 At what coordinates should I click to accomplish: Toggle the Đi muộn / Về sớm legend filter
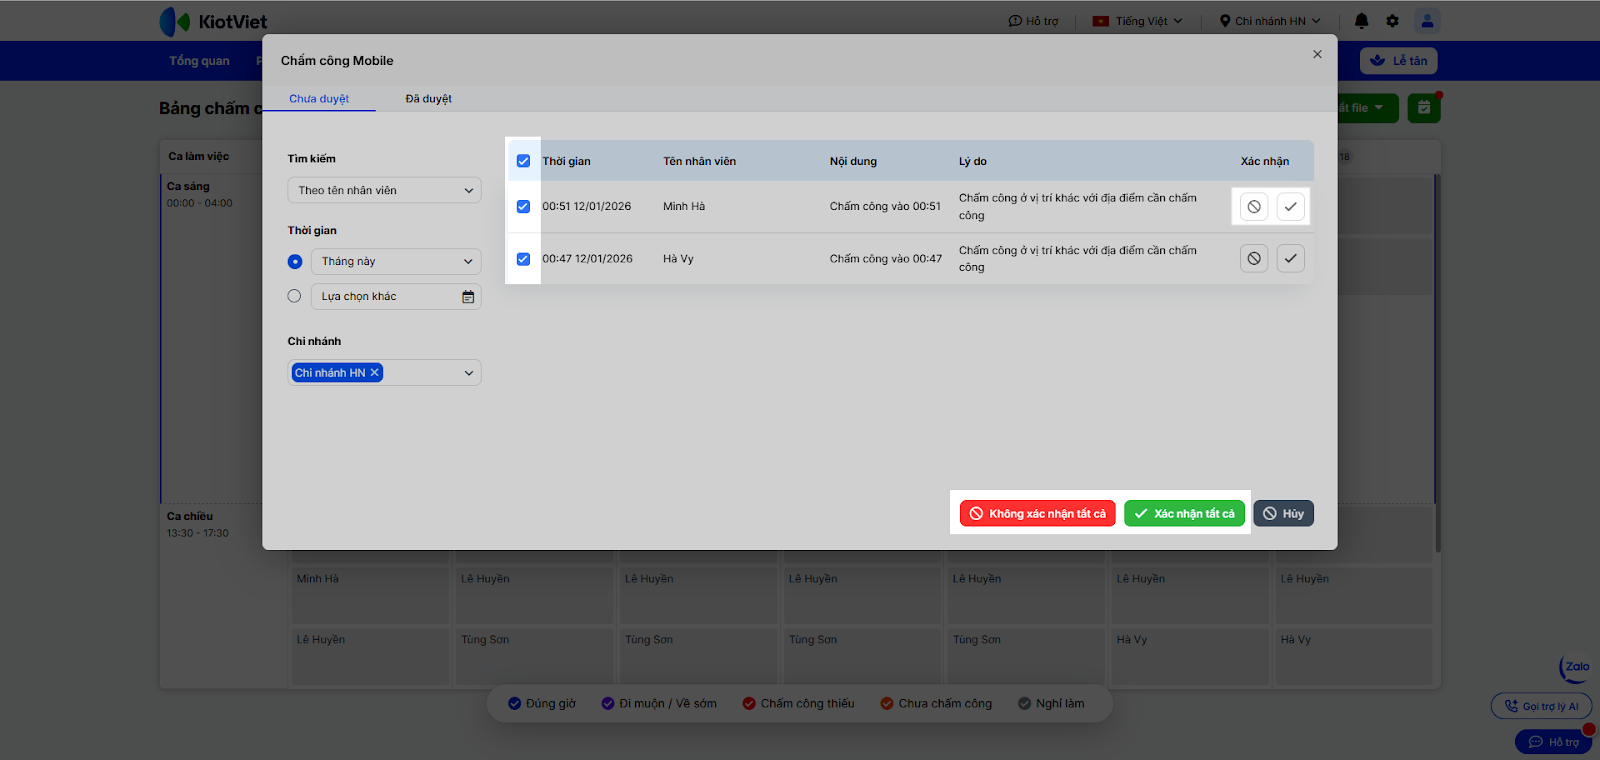[x=659, y=704]
